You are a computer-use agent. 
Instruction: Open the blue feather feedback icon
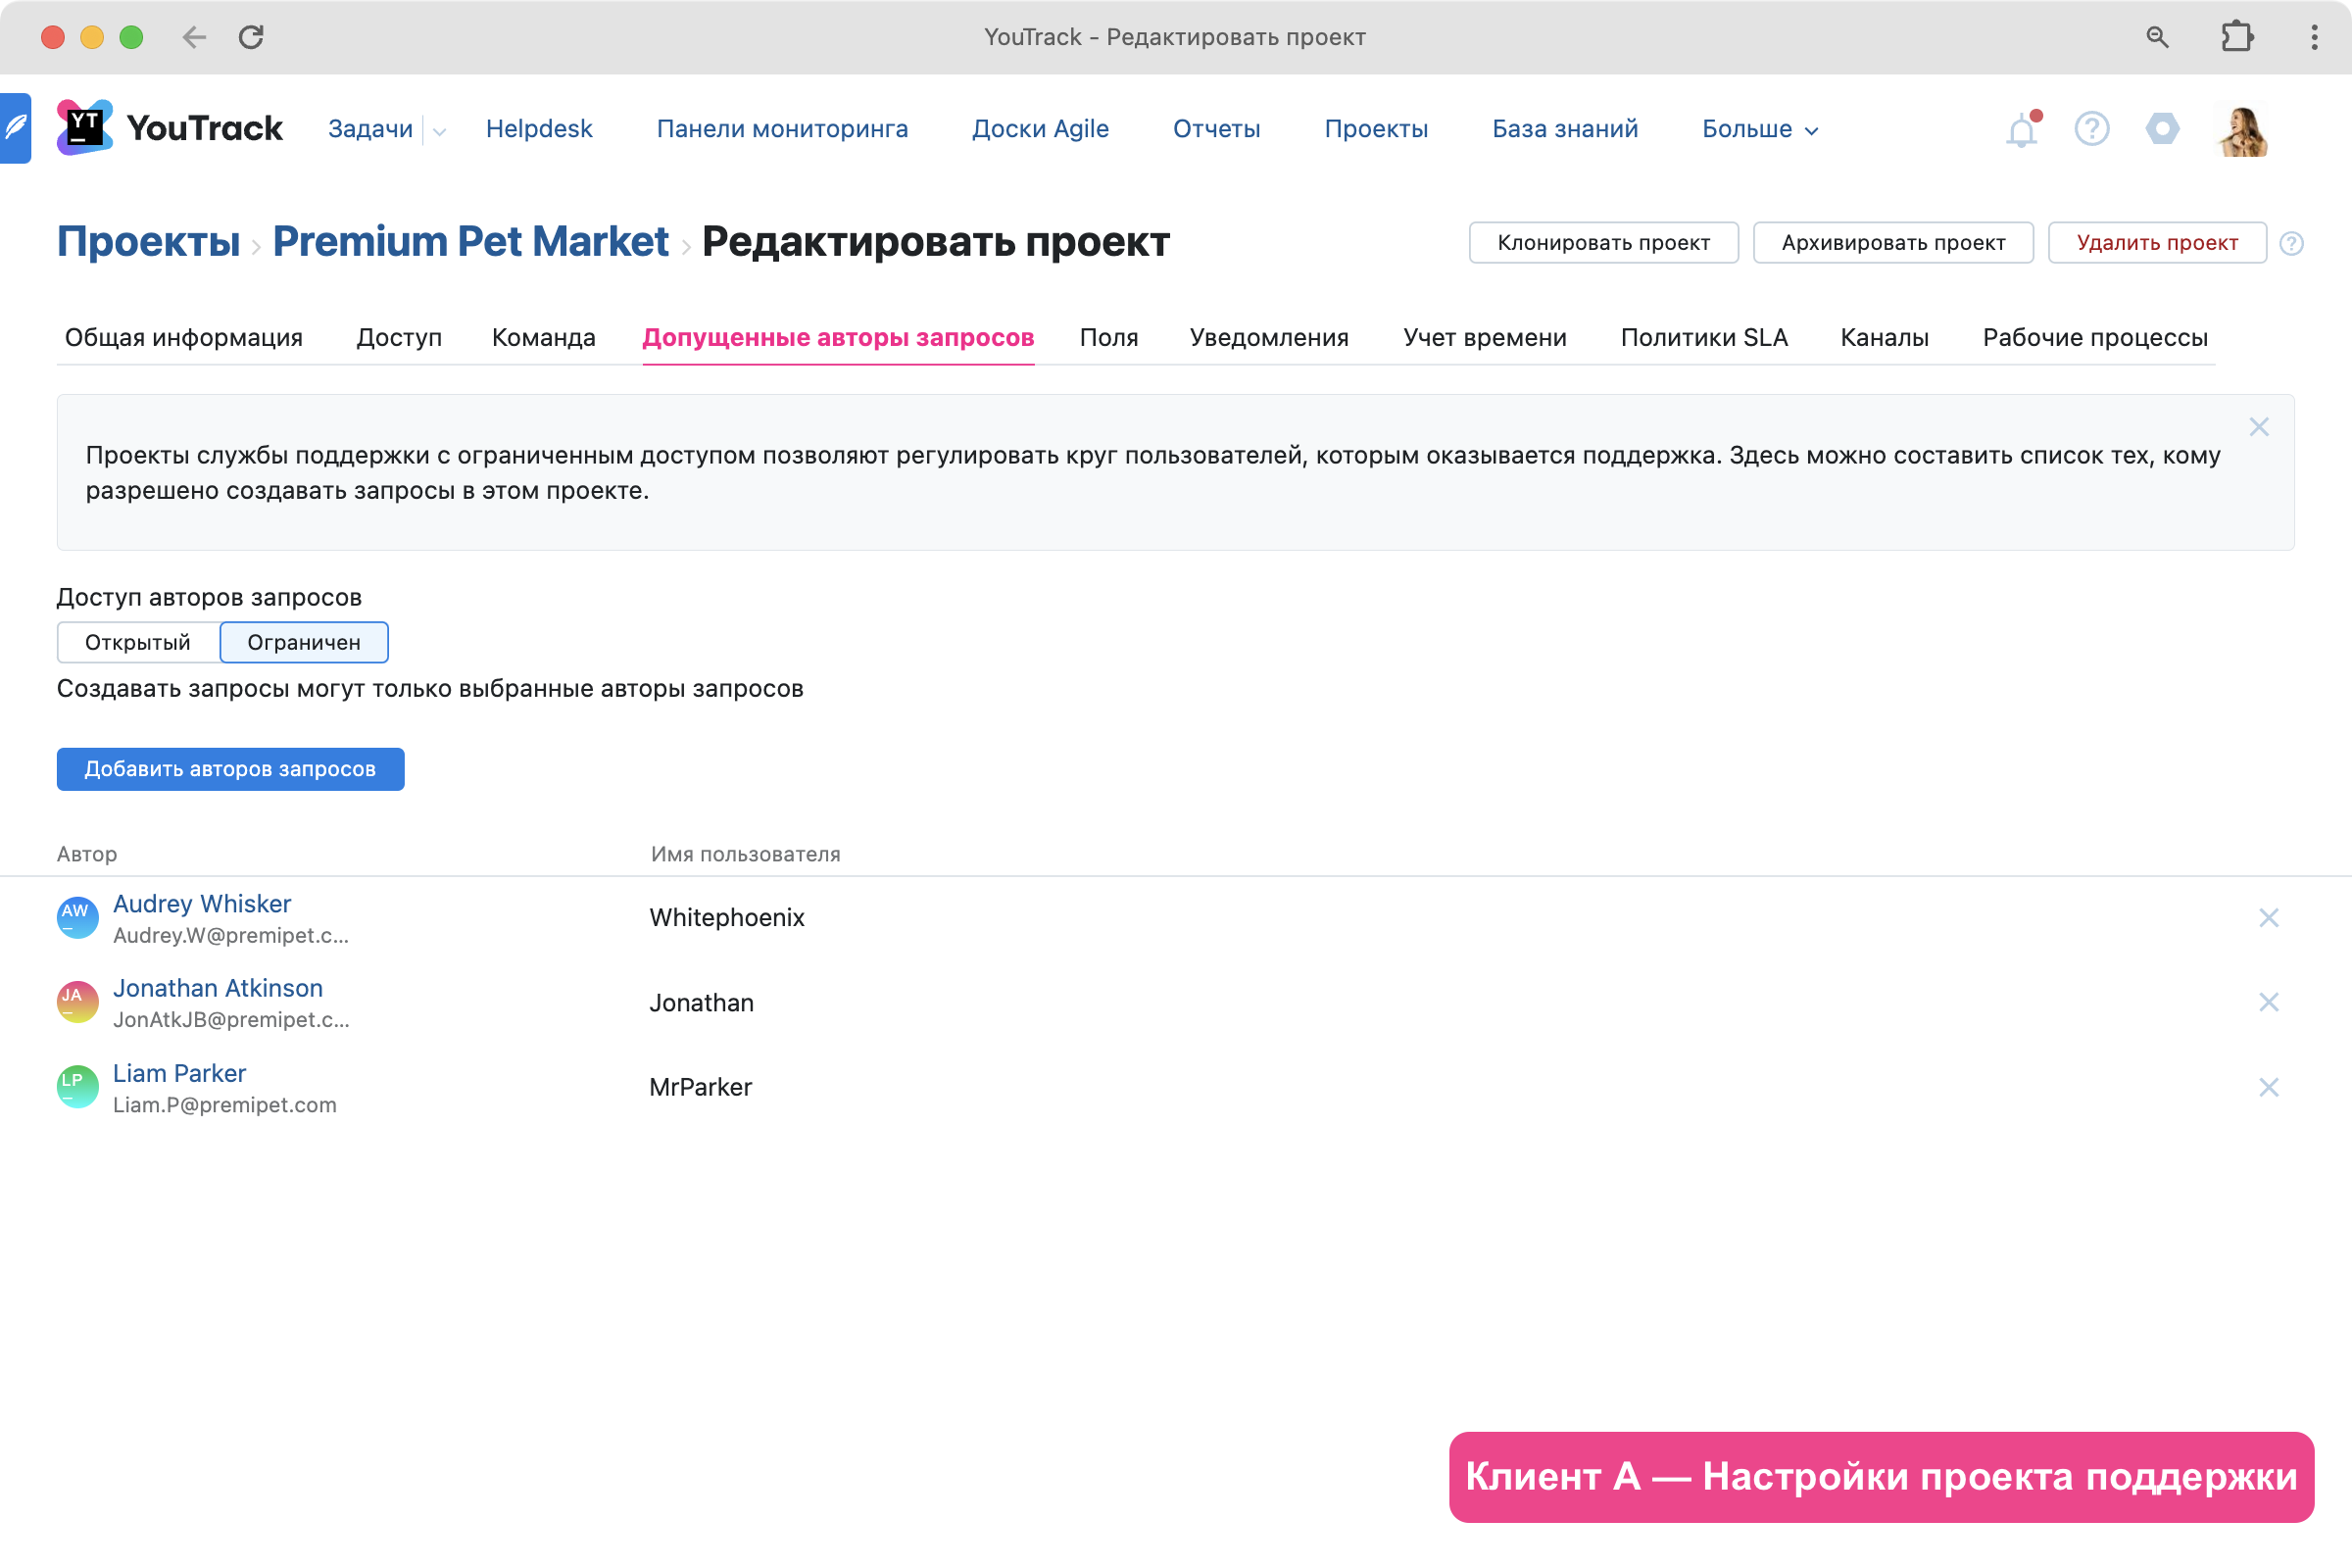click(x=16, y=128)
